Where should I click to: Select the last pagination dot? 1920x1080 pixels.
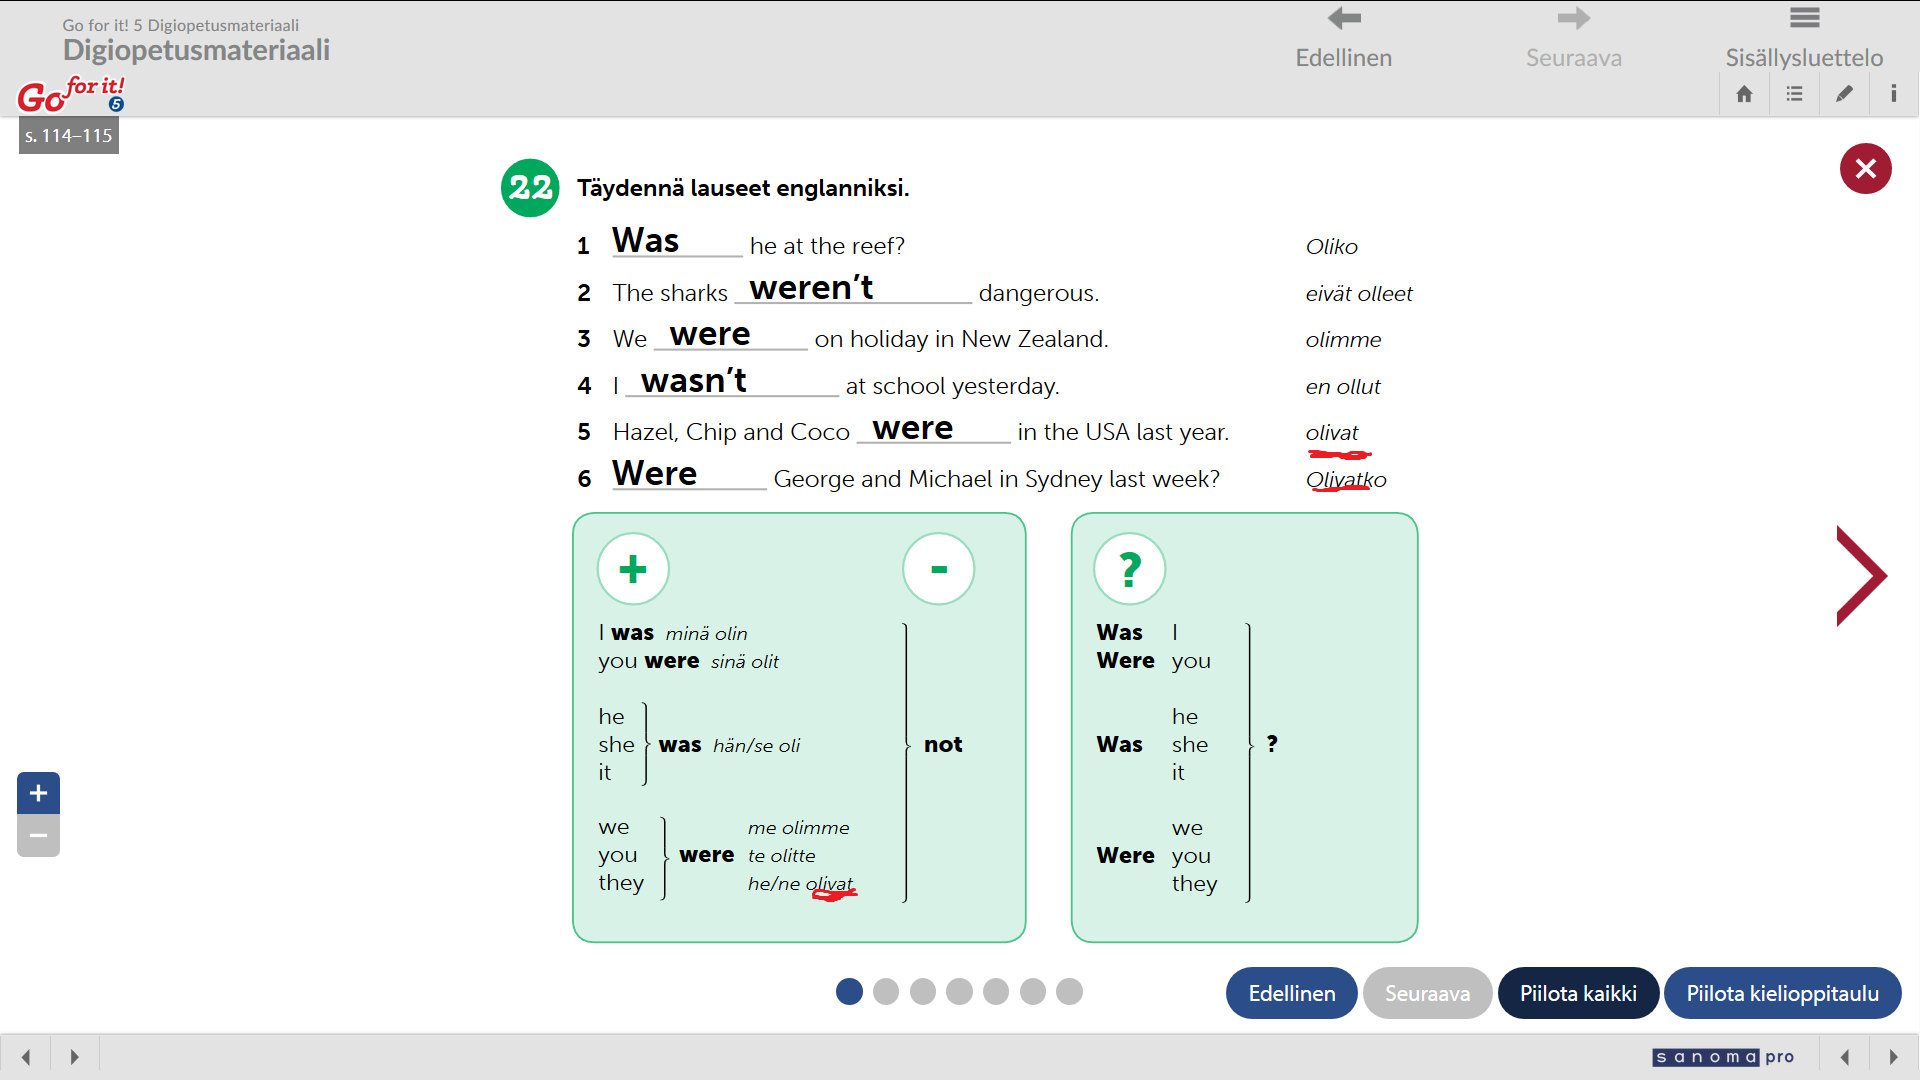[x=1069, y=991]
